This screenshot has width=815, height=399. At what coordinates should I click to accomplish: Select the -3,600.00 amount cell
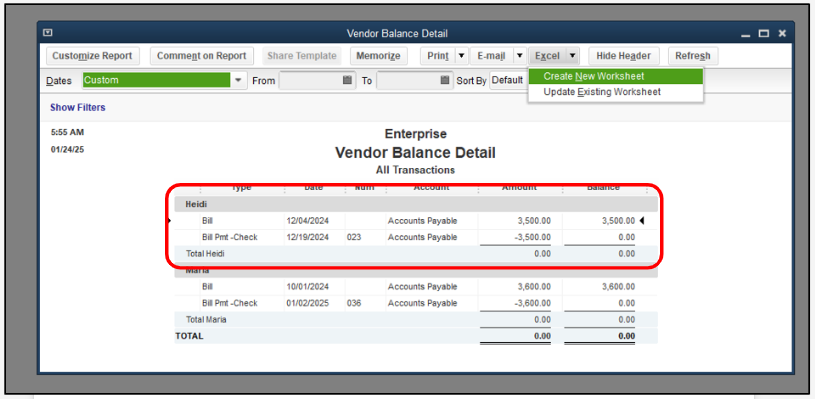click(533, 303)
